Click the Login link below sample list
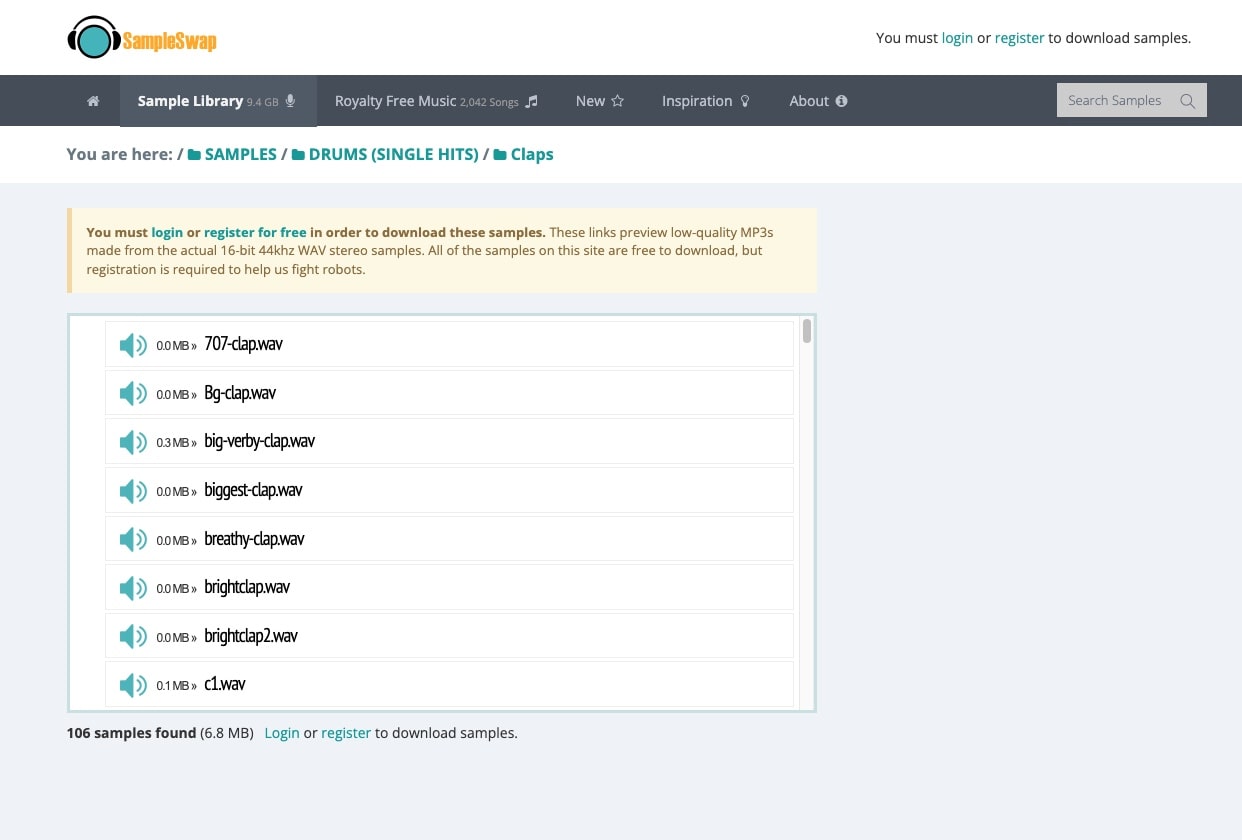Image resolution: width=1242 pixels, height=840 pixels. click(x=282, y=733)
